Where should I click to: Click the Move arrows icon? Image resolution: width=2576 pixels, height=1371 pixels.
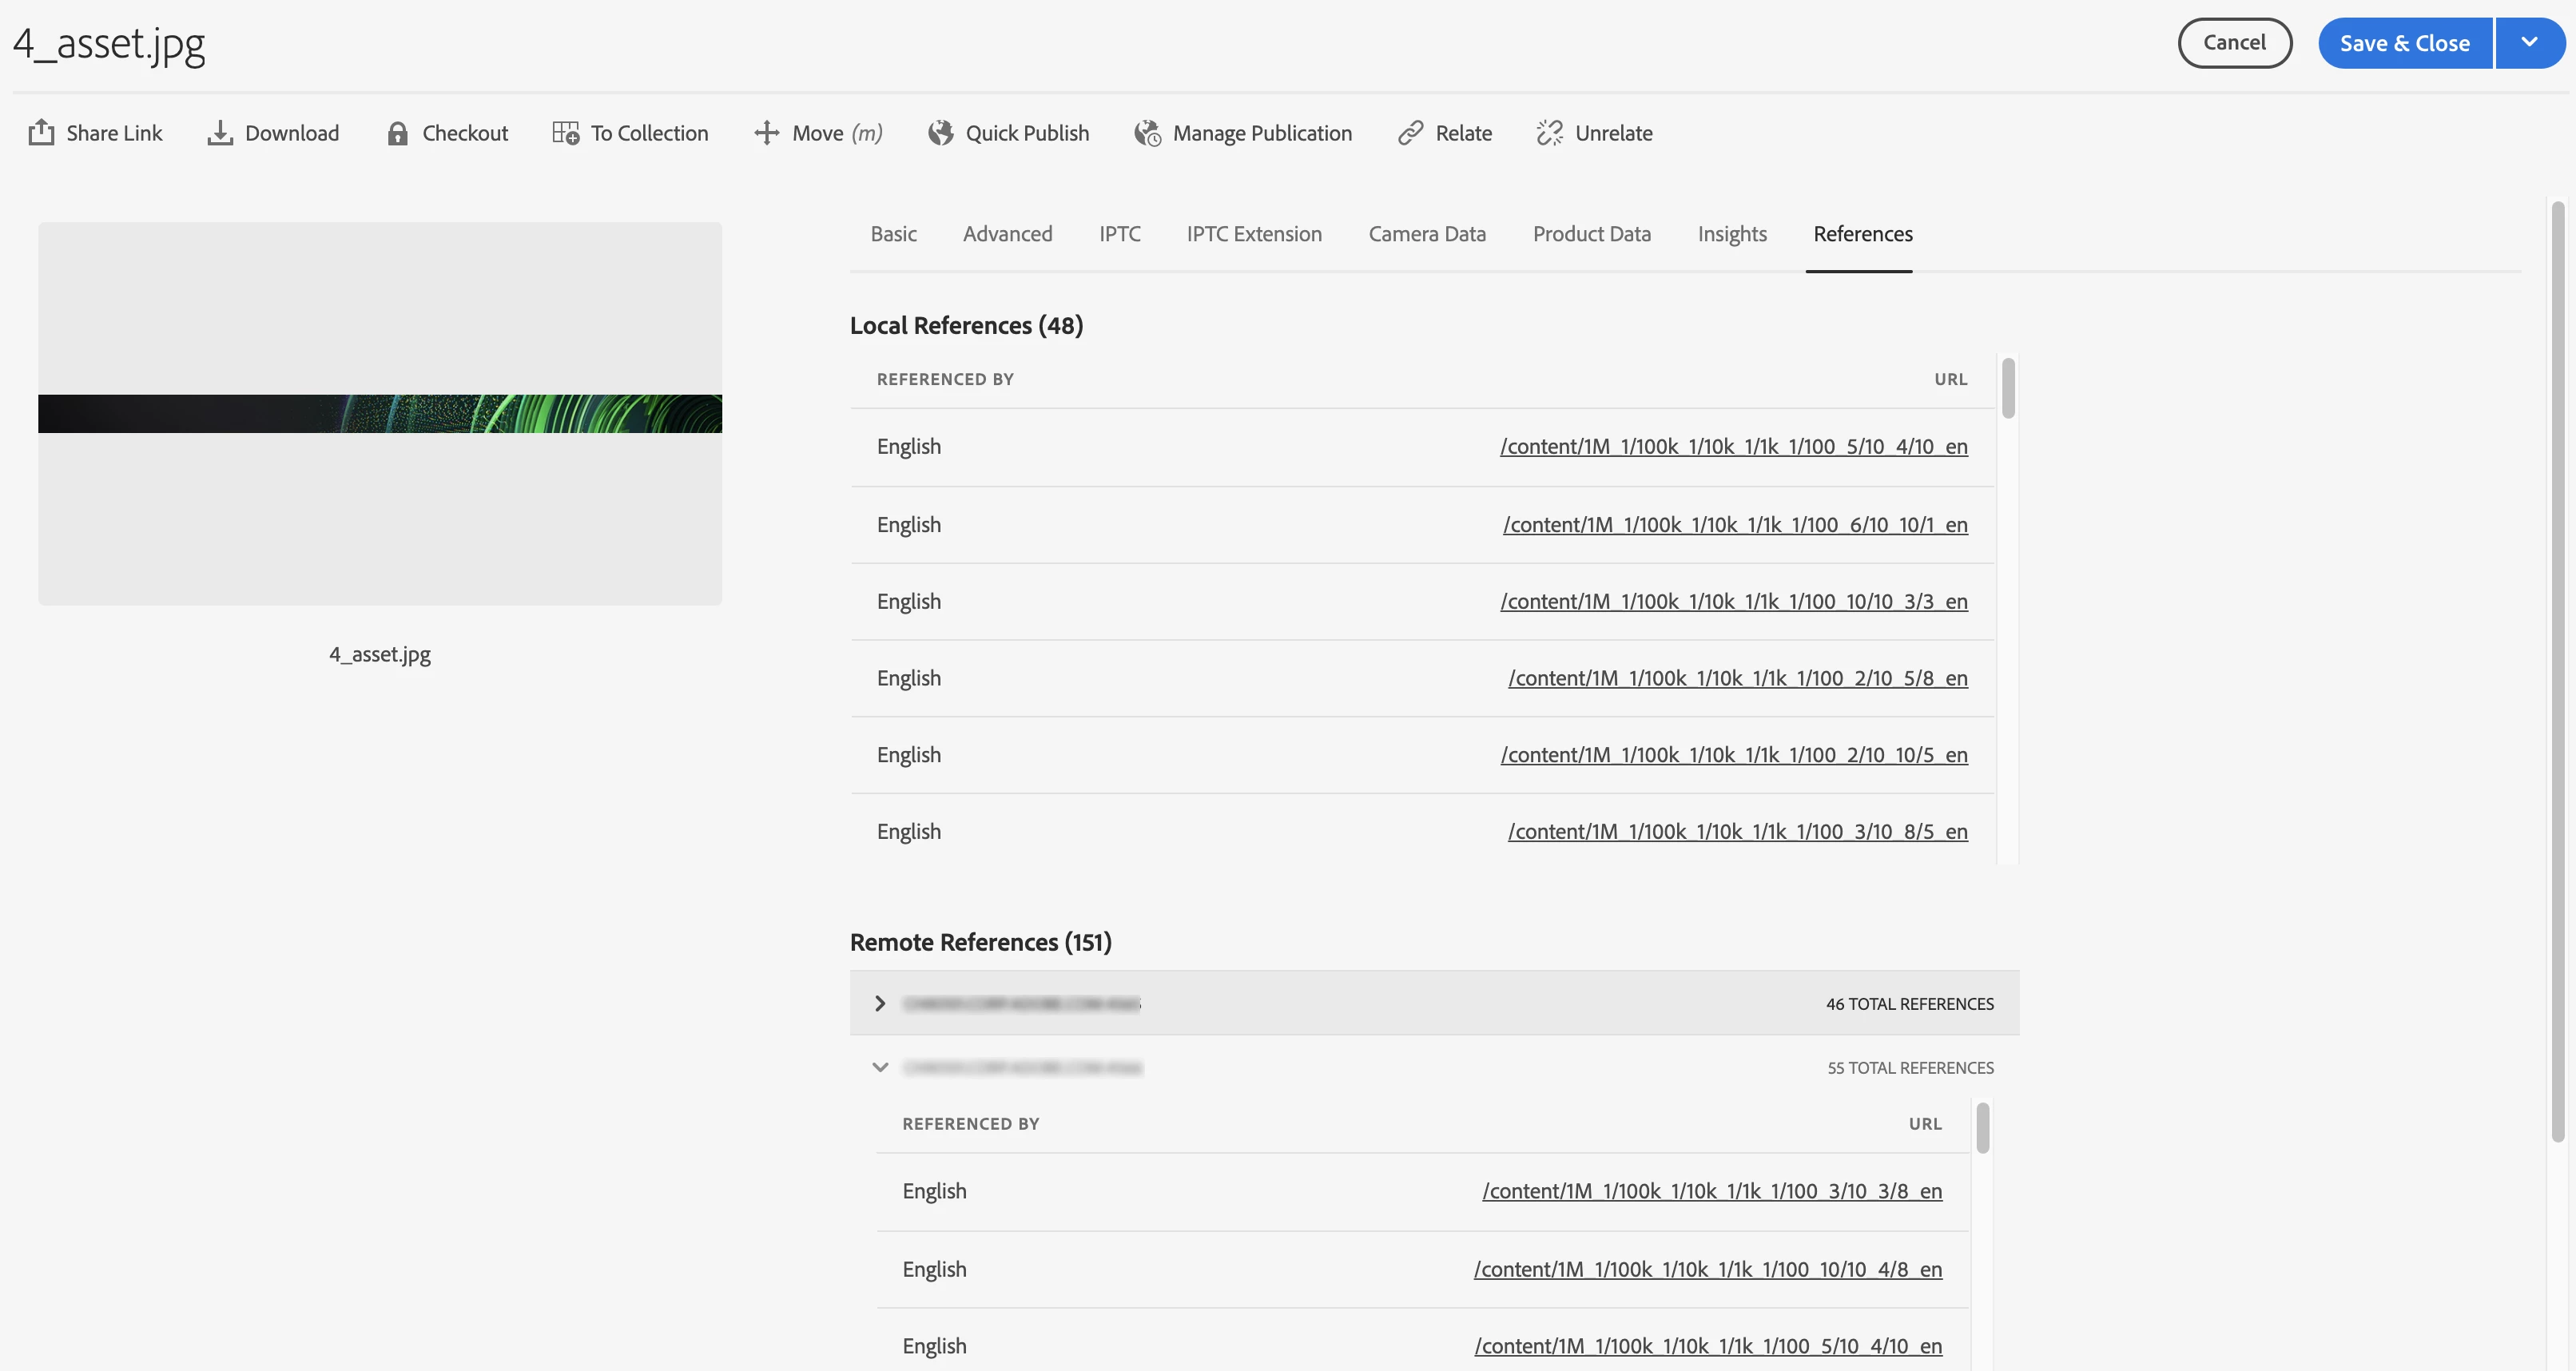tap(766, 133)
